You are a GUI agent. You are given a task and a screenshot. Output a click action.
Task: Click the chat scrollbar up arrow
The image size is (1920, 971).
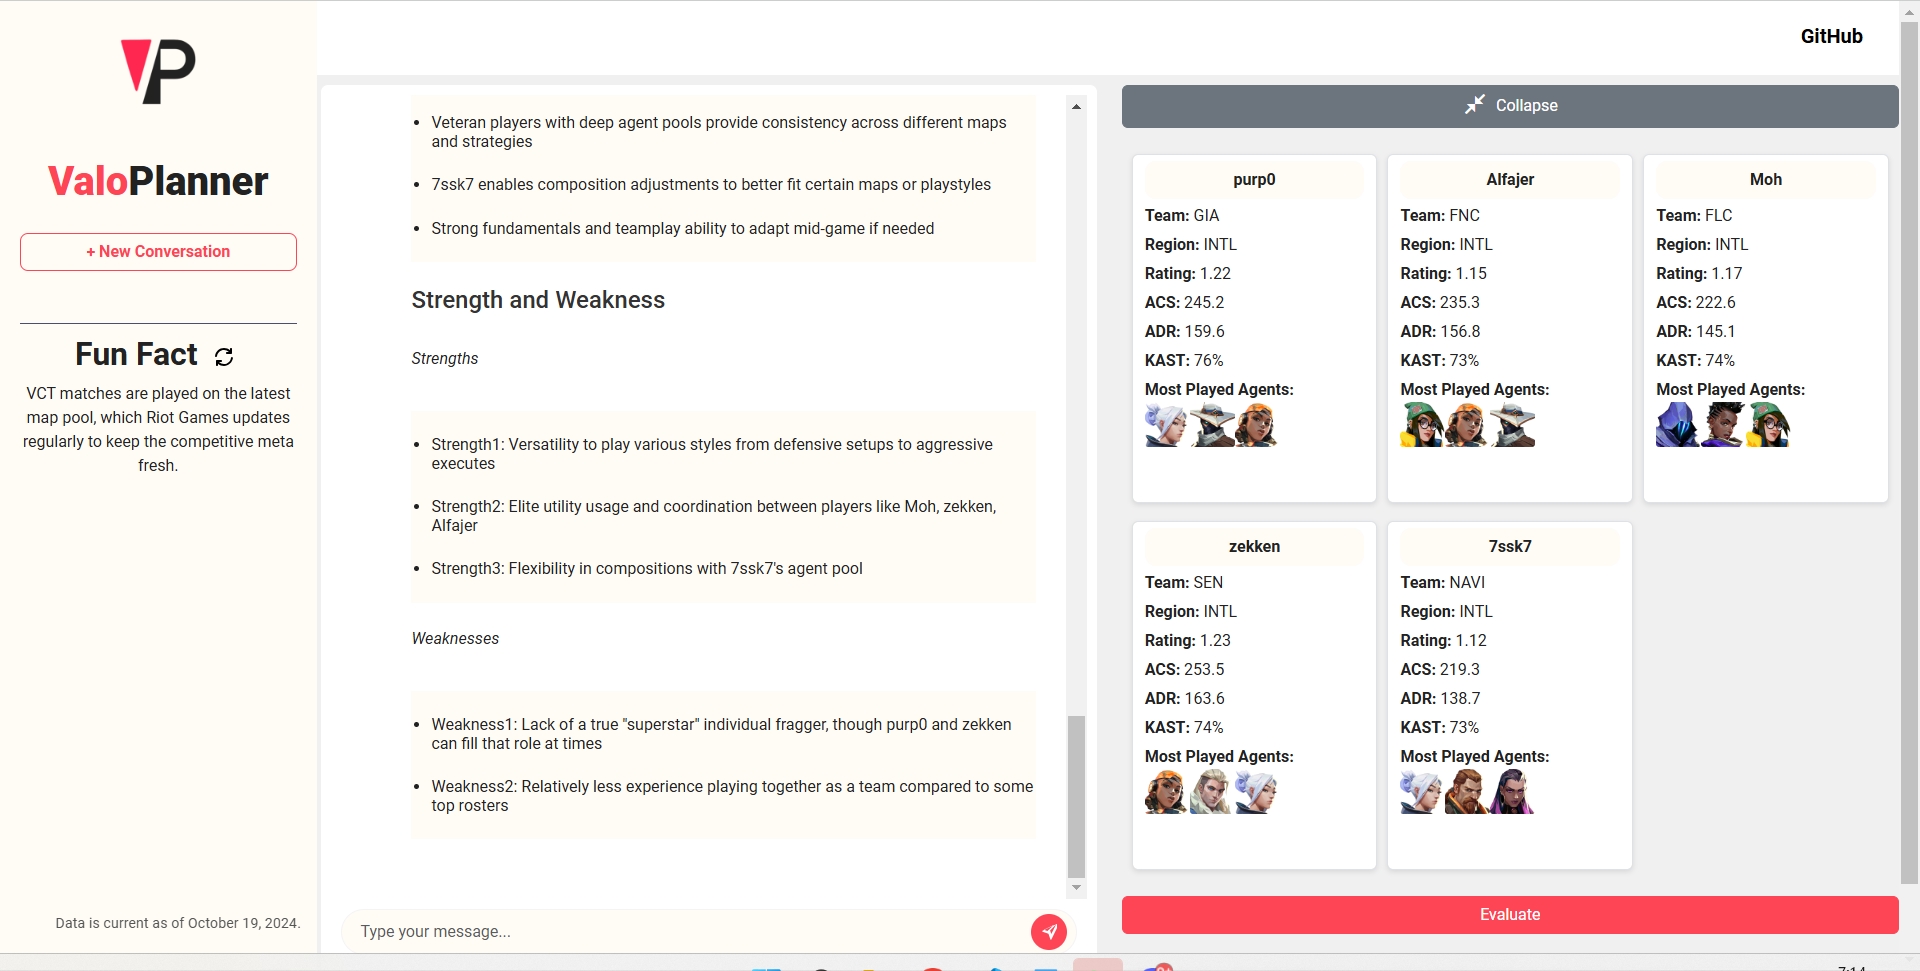pos(1076,106)
